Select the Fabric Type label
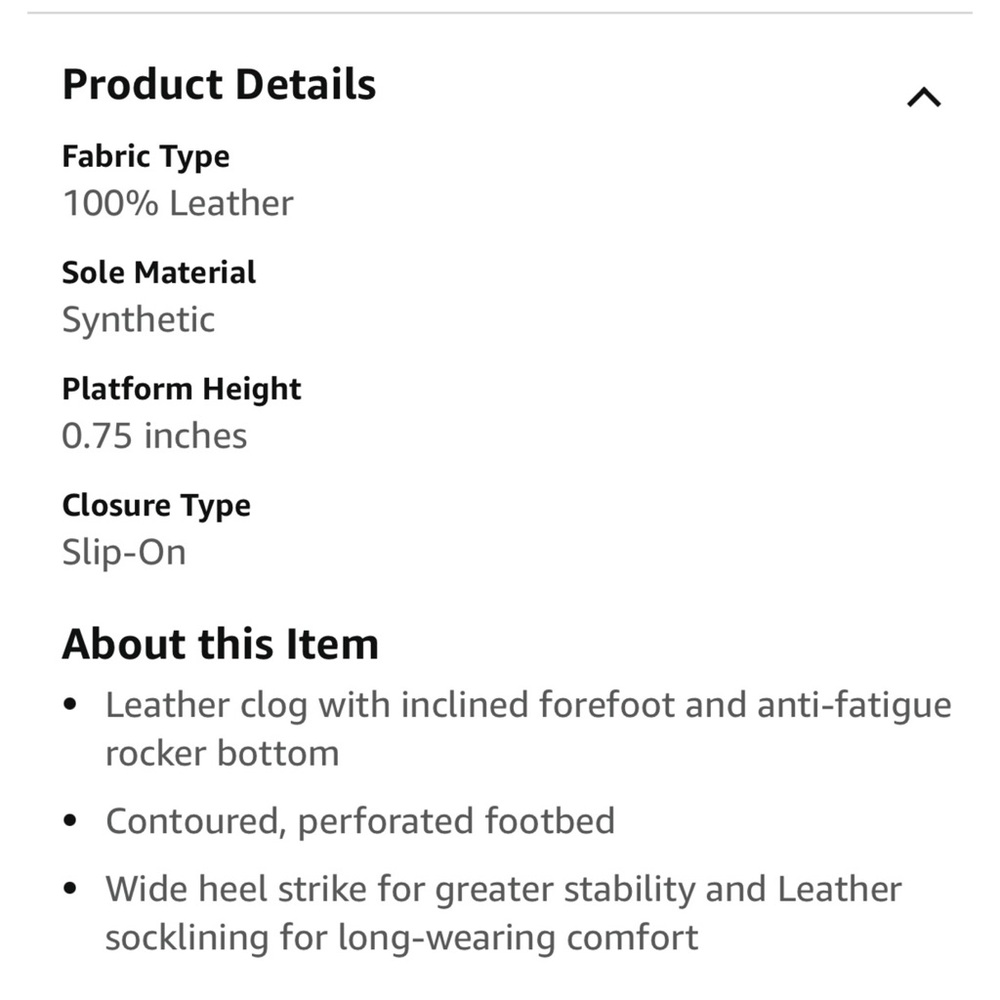The width and height of the screenshot is (1000, 1000). (145, 158)
